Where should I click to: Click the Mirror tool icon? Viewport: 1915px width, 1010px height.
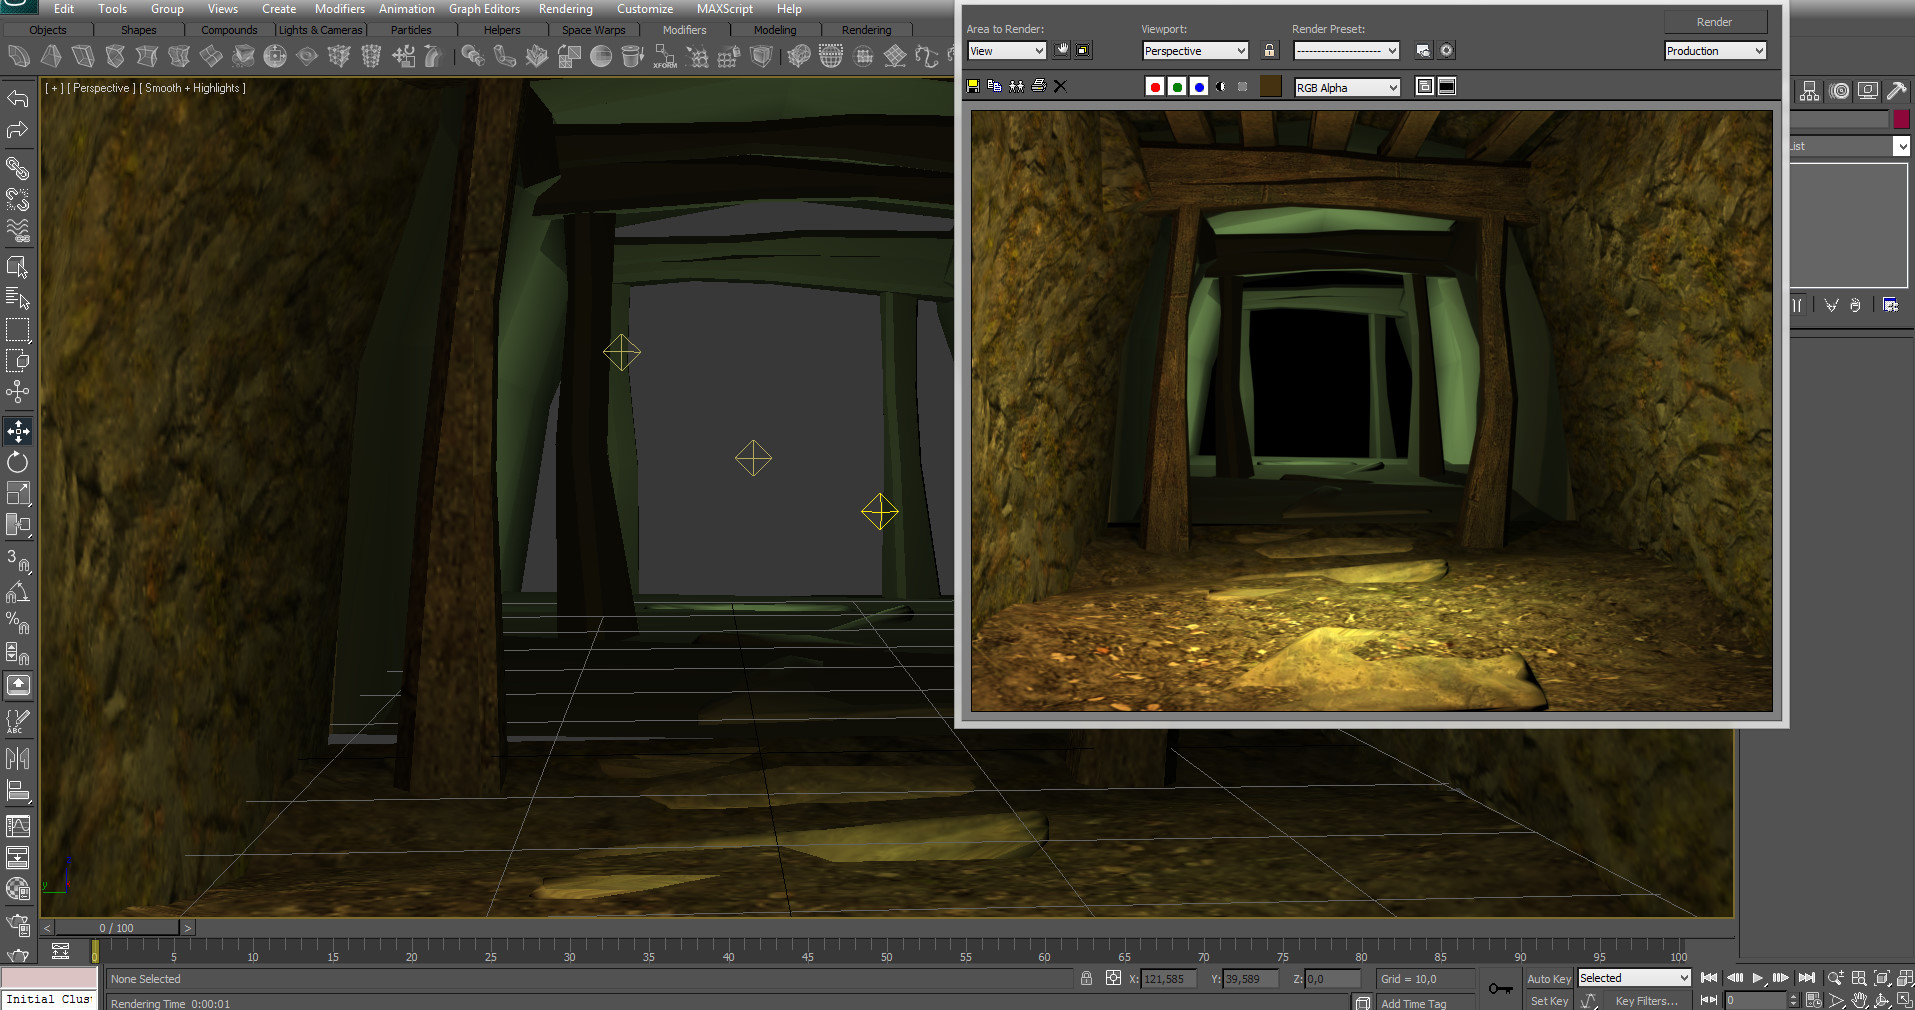(x=18, y=759)
